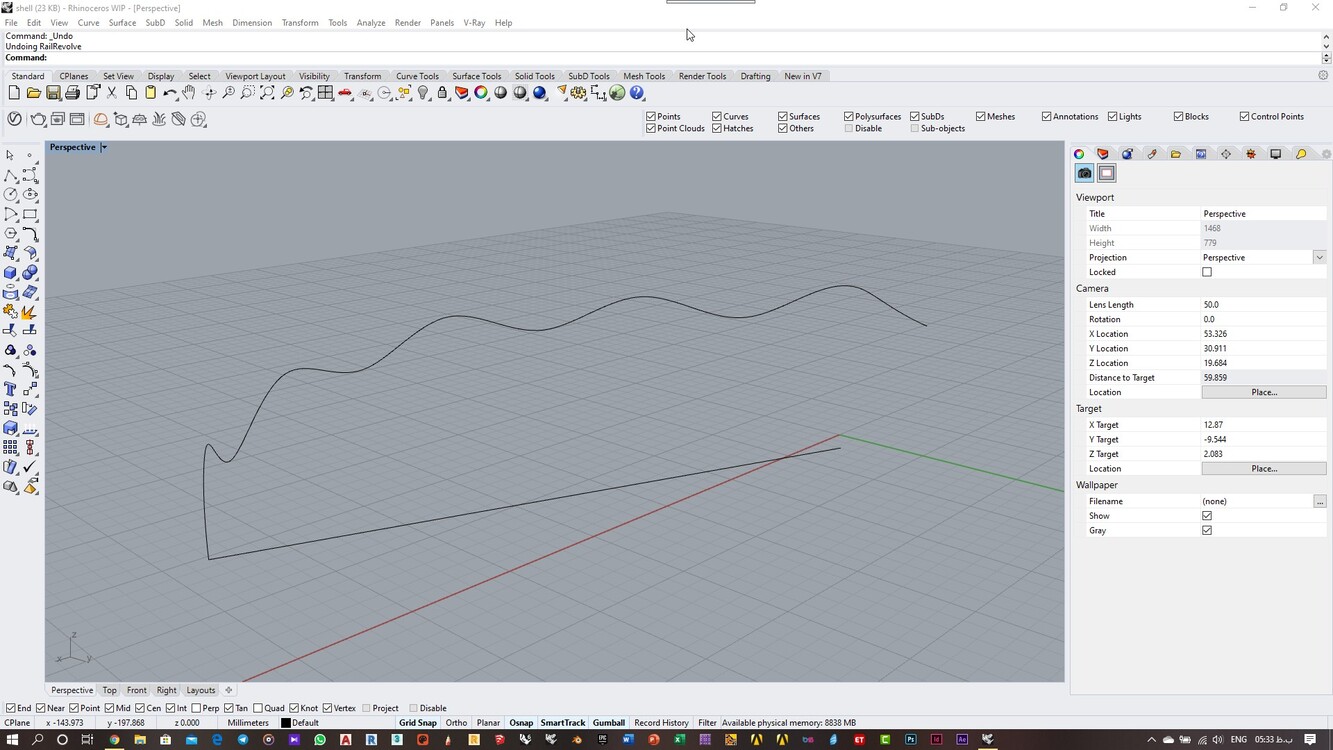The image size is (1333, 750).
Task: Click the padlock Lock objects icon
Action: click(442, 93)
